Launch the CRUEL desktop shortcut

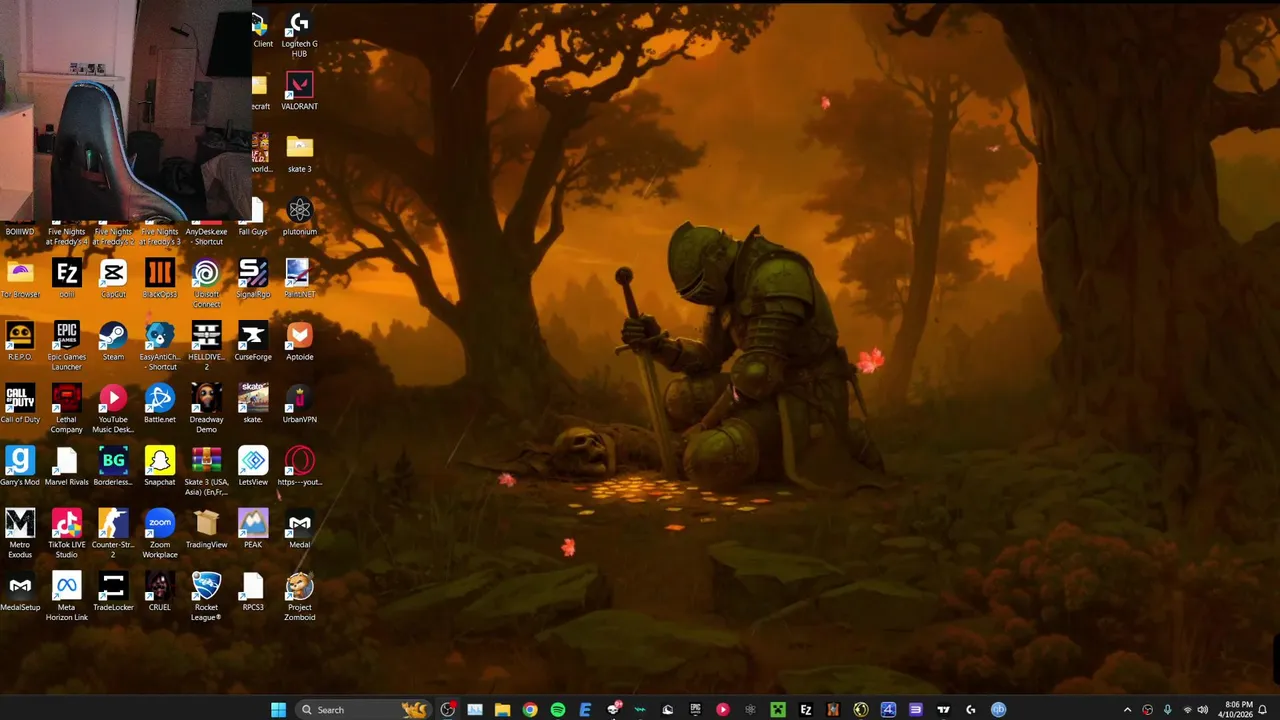point(159,591)
